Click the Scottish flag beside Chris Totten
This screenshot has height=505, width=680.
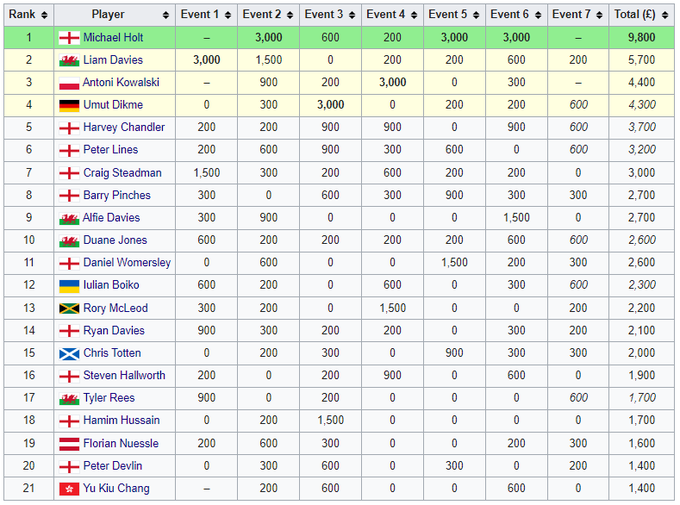pyautogui.click(x=69, y=353)
